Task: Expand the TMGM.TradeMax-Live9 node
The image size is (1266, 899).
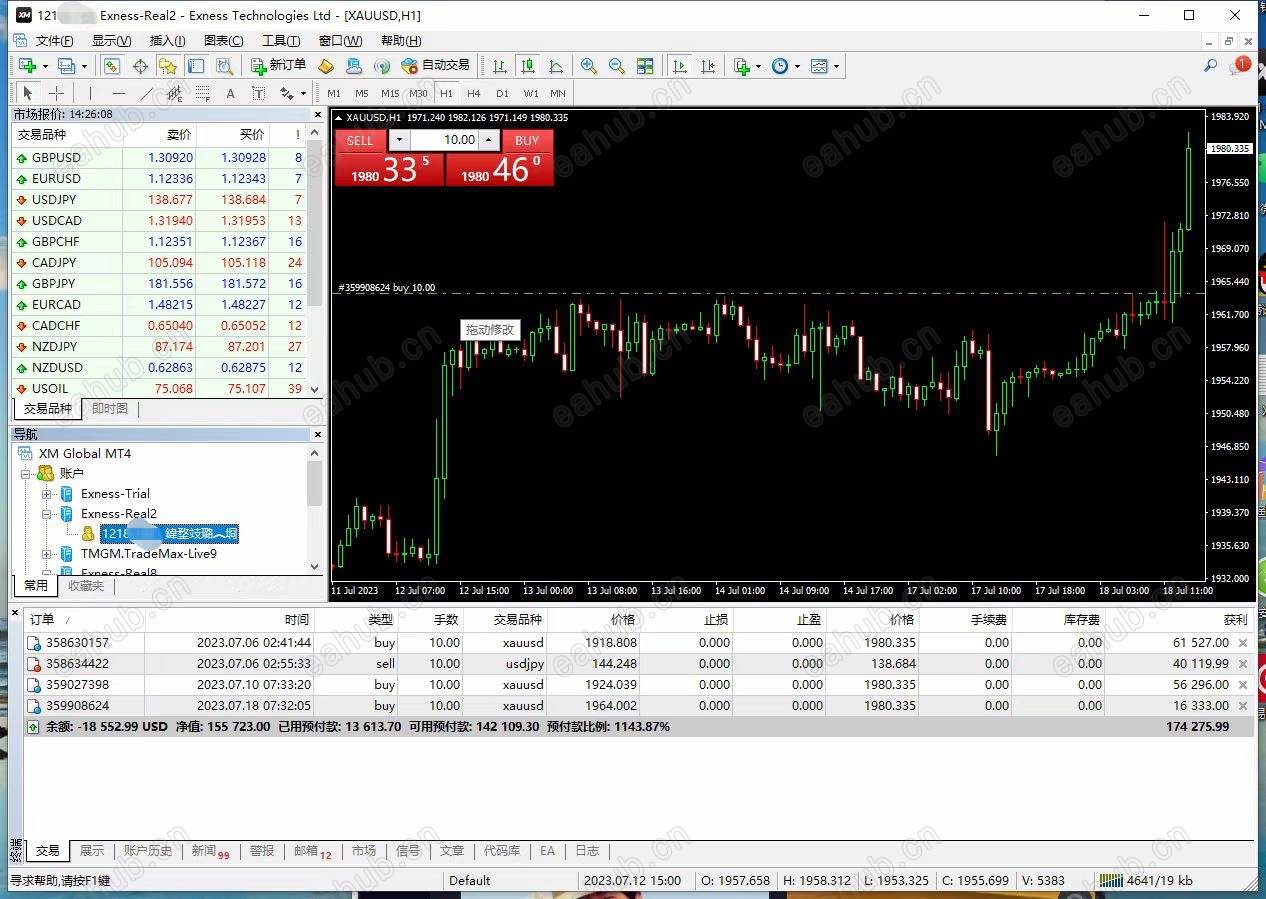Action: pos(47,554)
